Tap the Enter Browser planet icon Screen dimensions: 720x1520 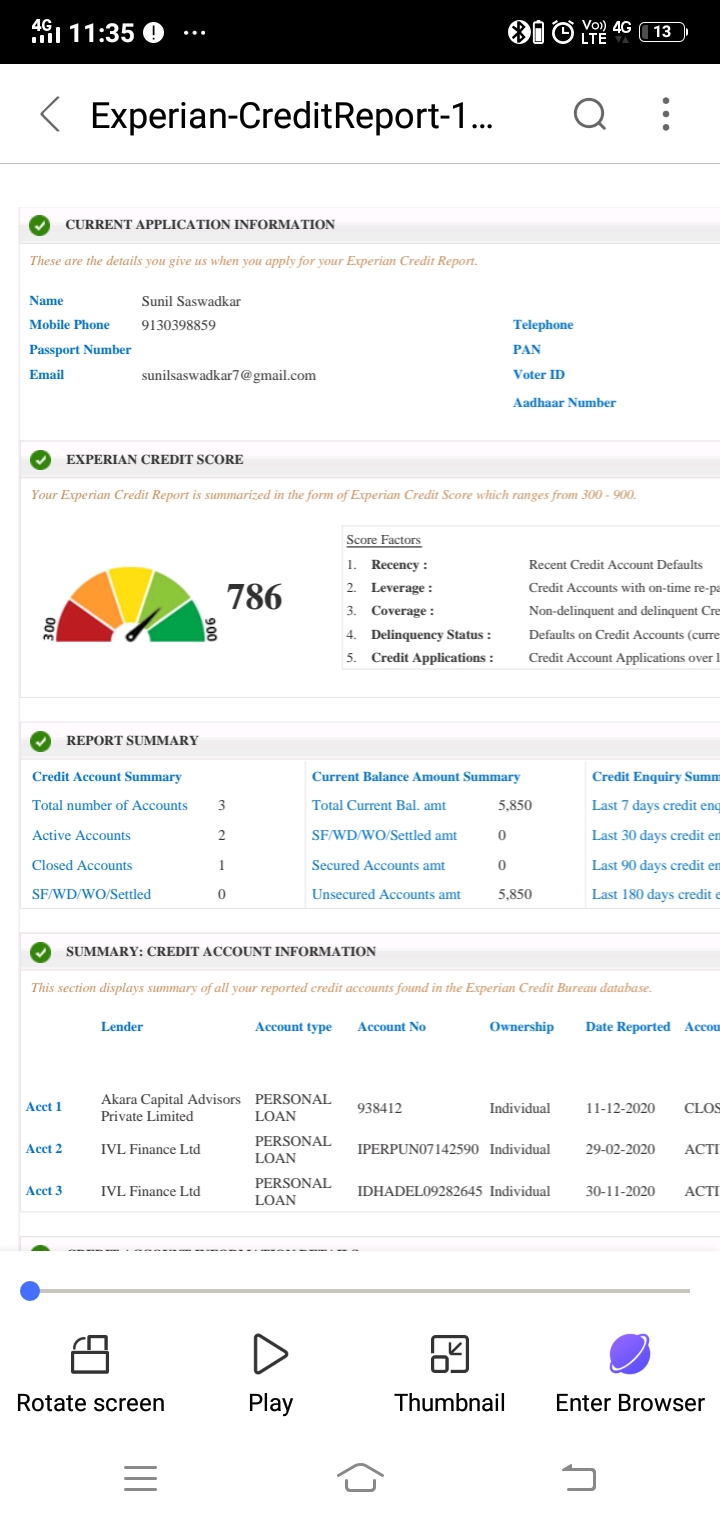pyautogui.click(x=630, y=1354)
